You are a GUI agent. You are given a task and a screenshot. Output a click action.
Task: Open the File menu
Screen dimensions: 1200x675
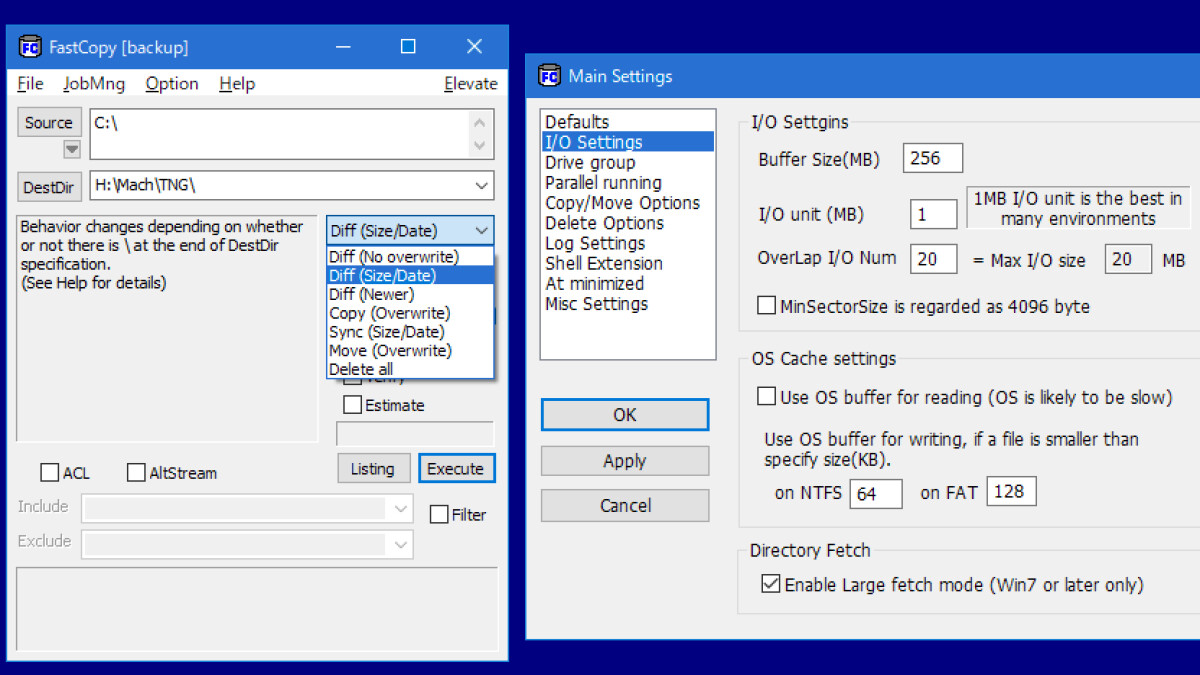[x=30, y=84]
